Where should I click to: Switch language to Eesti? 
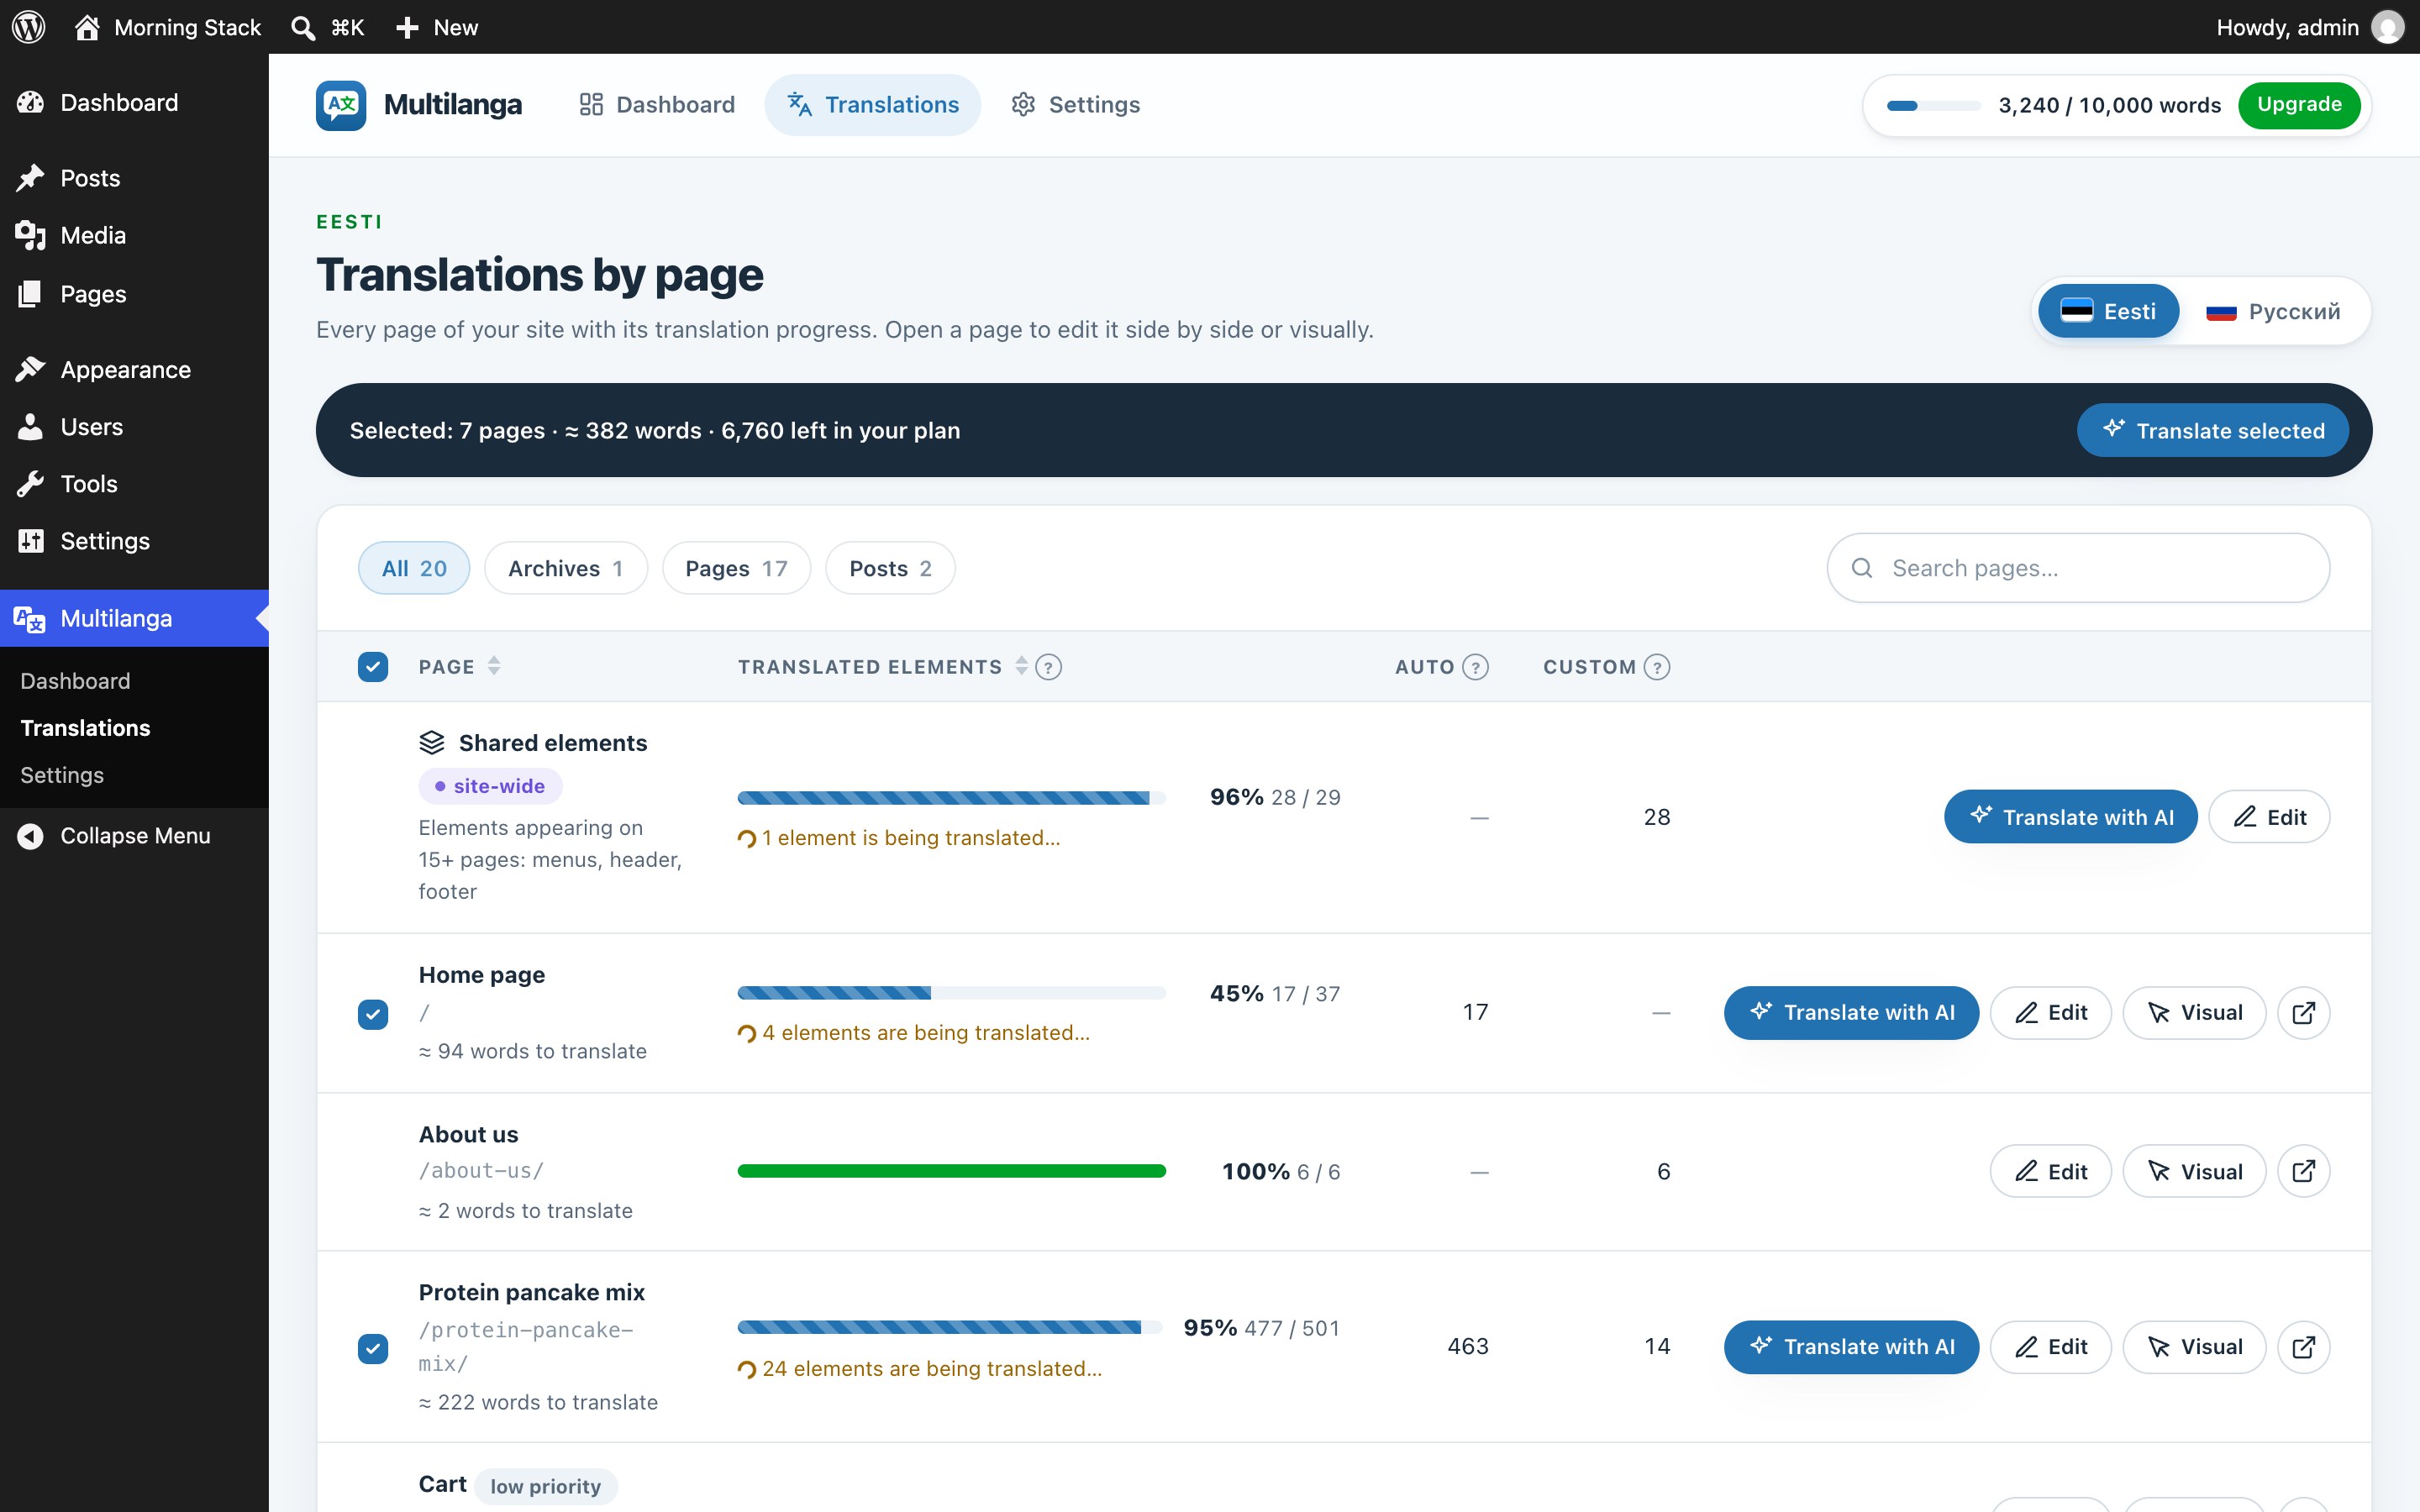2108,311
